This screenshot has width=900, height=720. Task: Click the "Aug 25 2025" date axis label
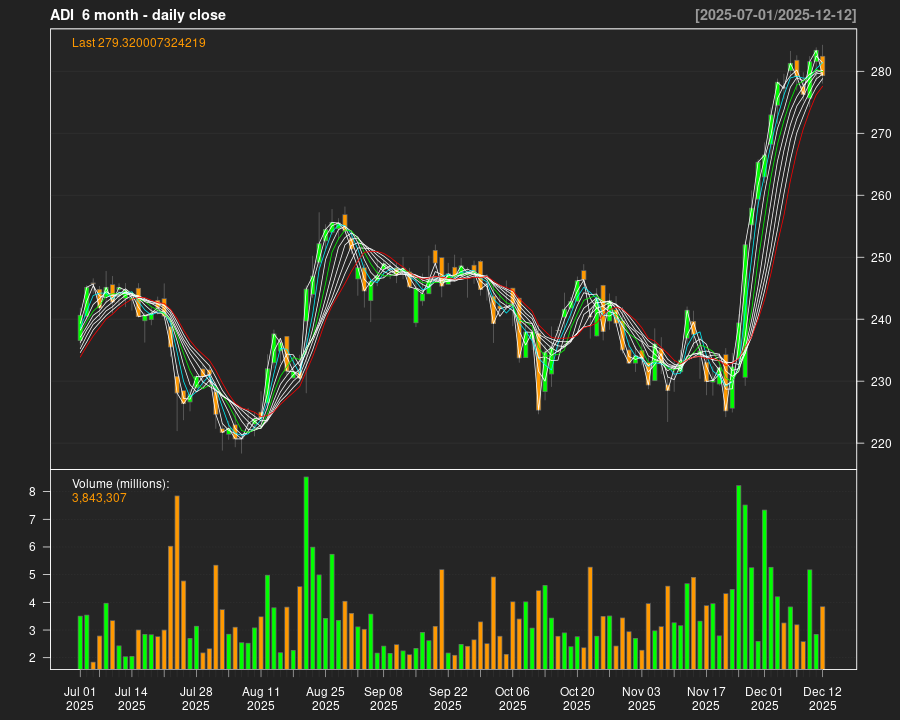[x=325, y=698]
